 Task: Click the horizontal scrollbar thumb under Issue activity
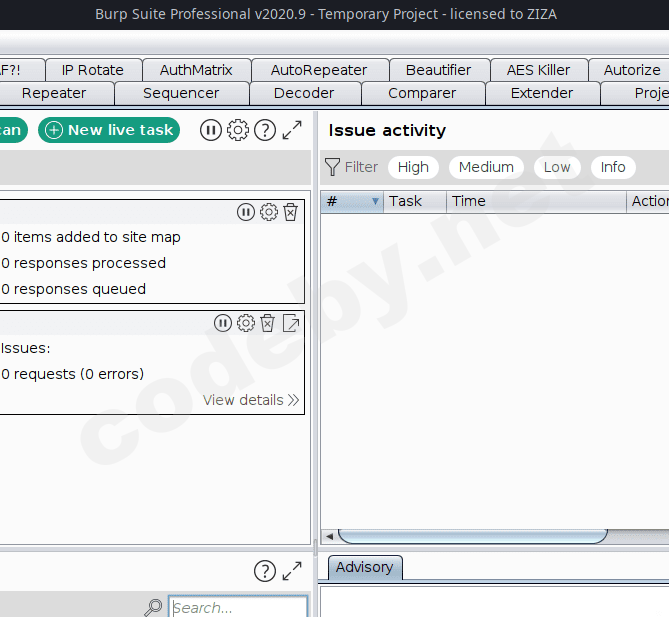tap(473, 536)
